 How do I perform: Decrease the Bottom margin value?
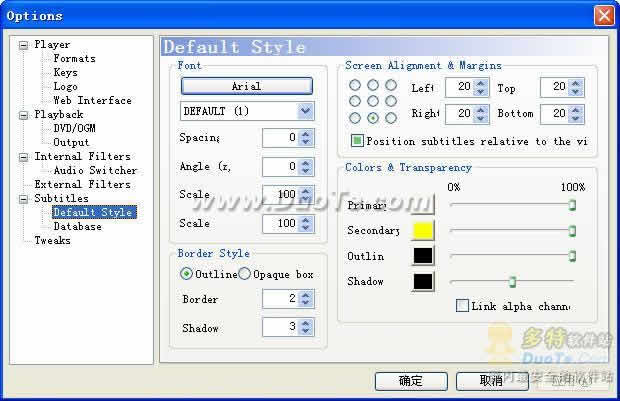[576, 118]
